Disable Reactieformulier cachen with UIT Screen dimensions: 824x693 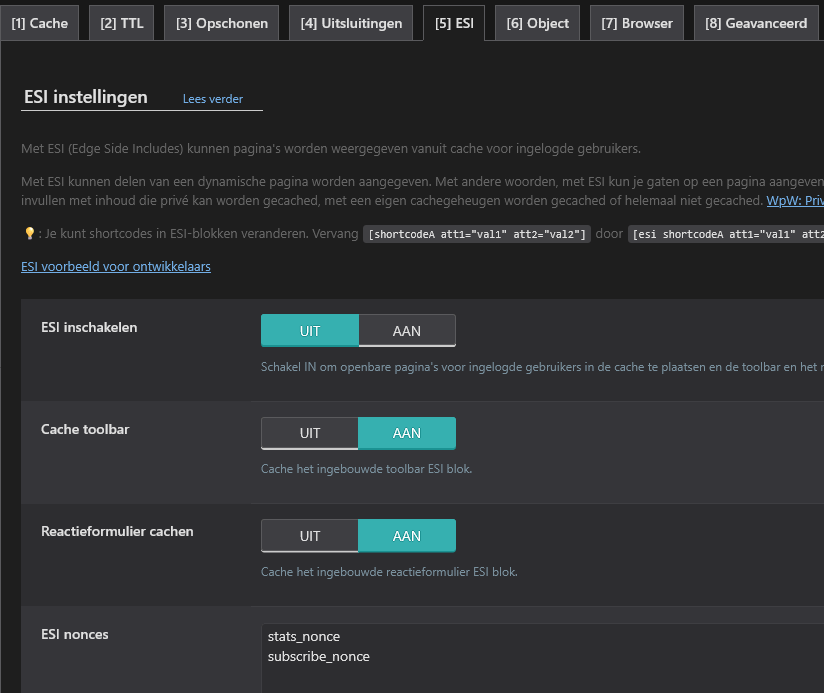(x=310, y=536)
